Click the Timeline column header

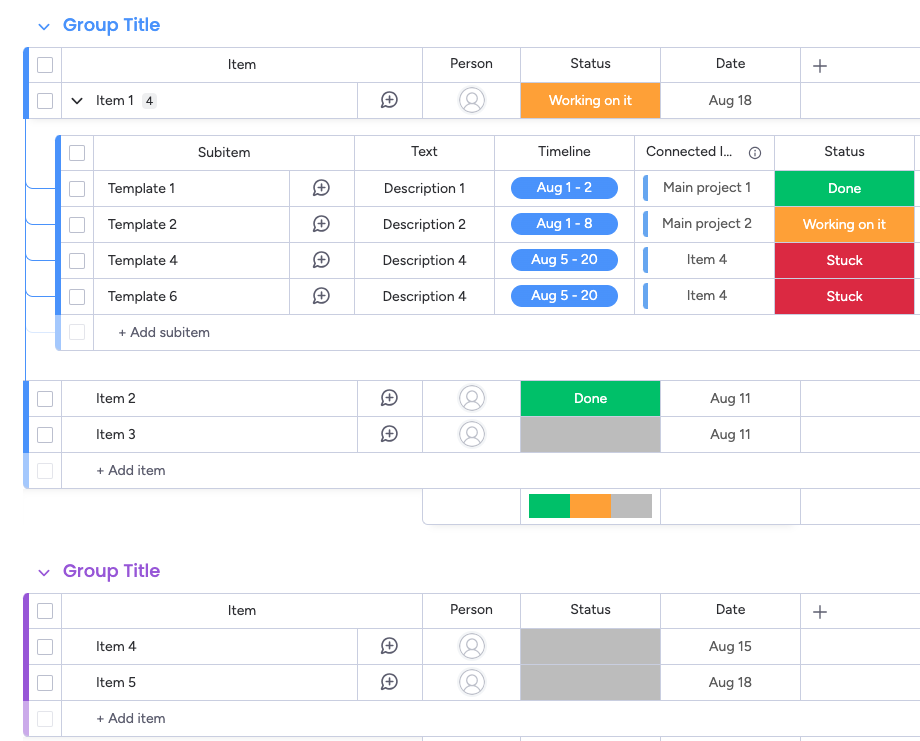click(564, 152)
